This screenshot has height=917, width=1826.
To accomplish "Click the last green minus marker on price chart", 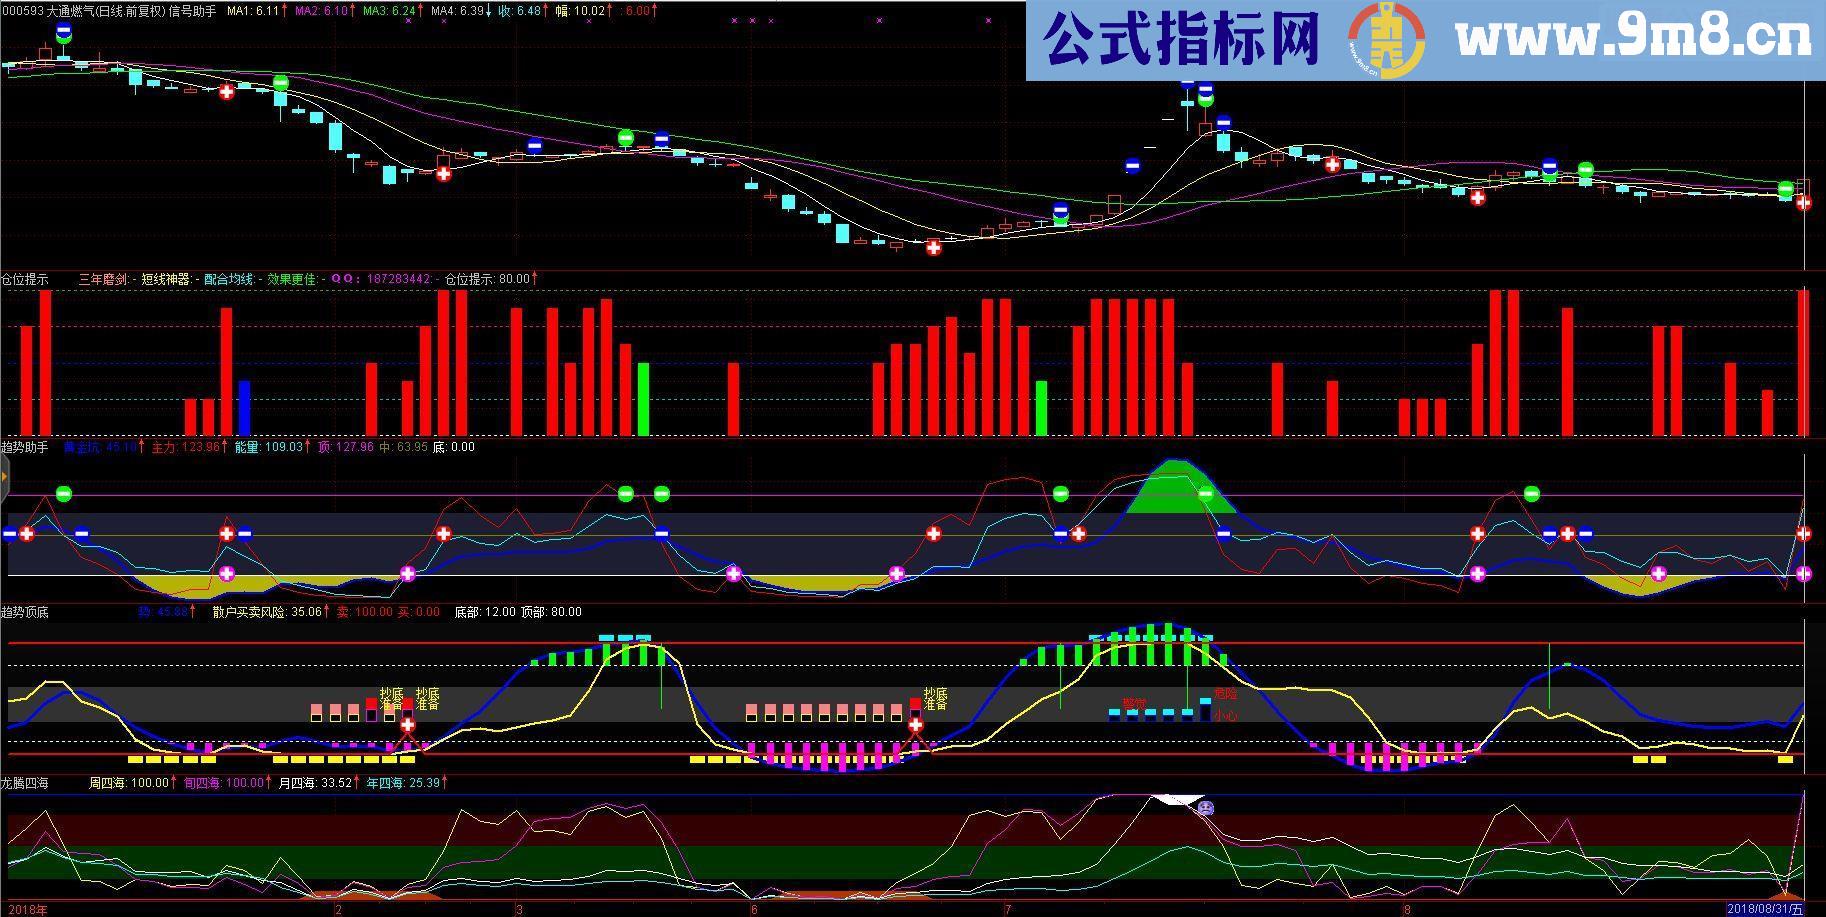I will [1786, 188].
